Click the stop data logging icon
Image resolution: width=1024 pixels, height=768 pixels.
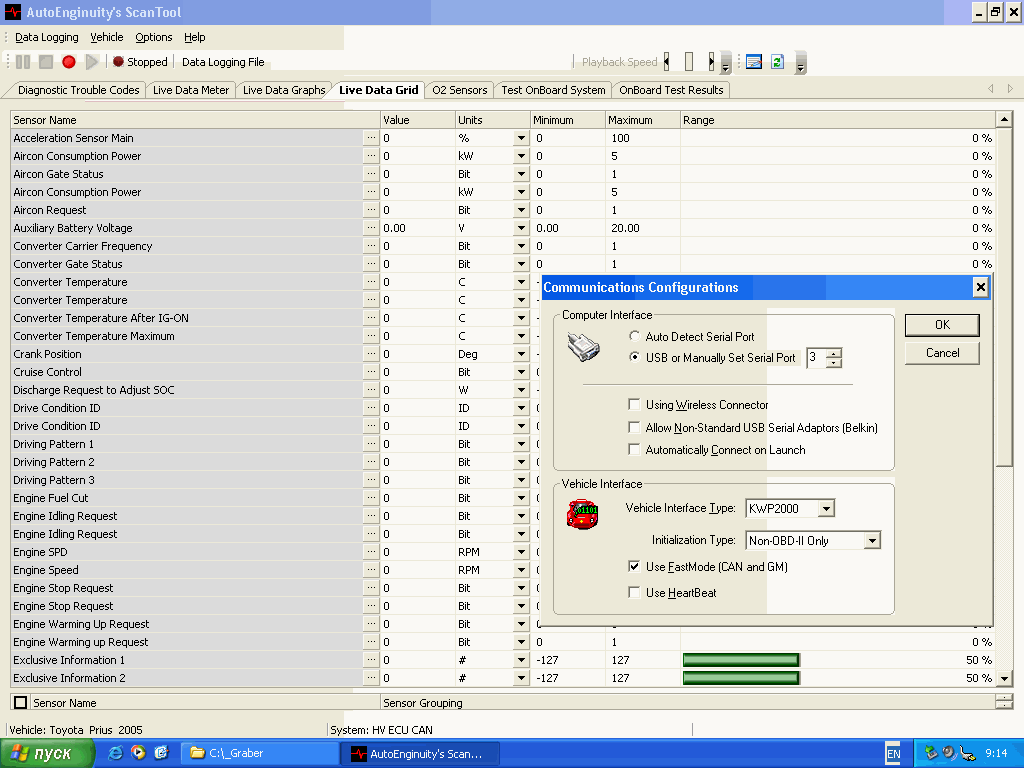(x=46, y=62)
